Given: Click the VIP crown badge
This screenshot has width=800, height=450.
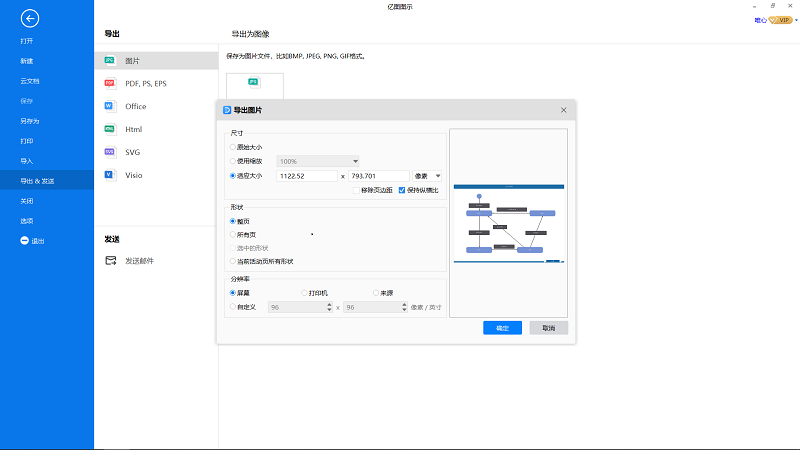Looking at the screenshot, I should pyautogui.click(x=780, y=20).
